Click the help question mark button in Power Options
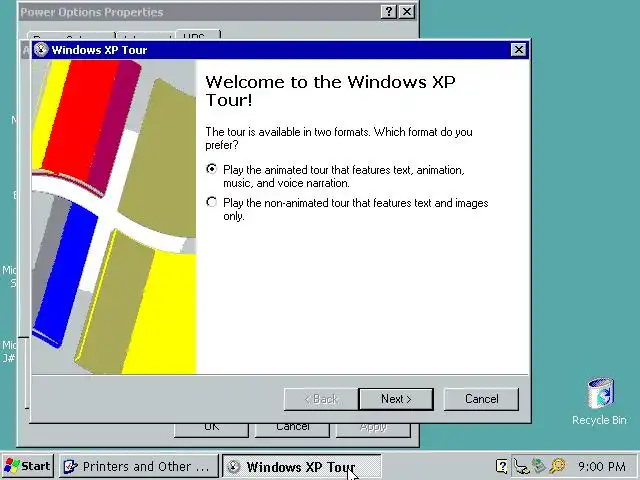This screenshot has width=640, height=480. click(x=389, y=12)
